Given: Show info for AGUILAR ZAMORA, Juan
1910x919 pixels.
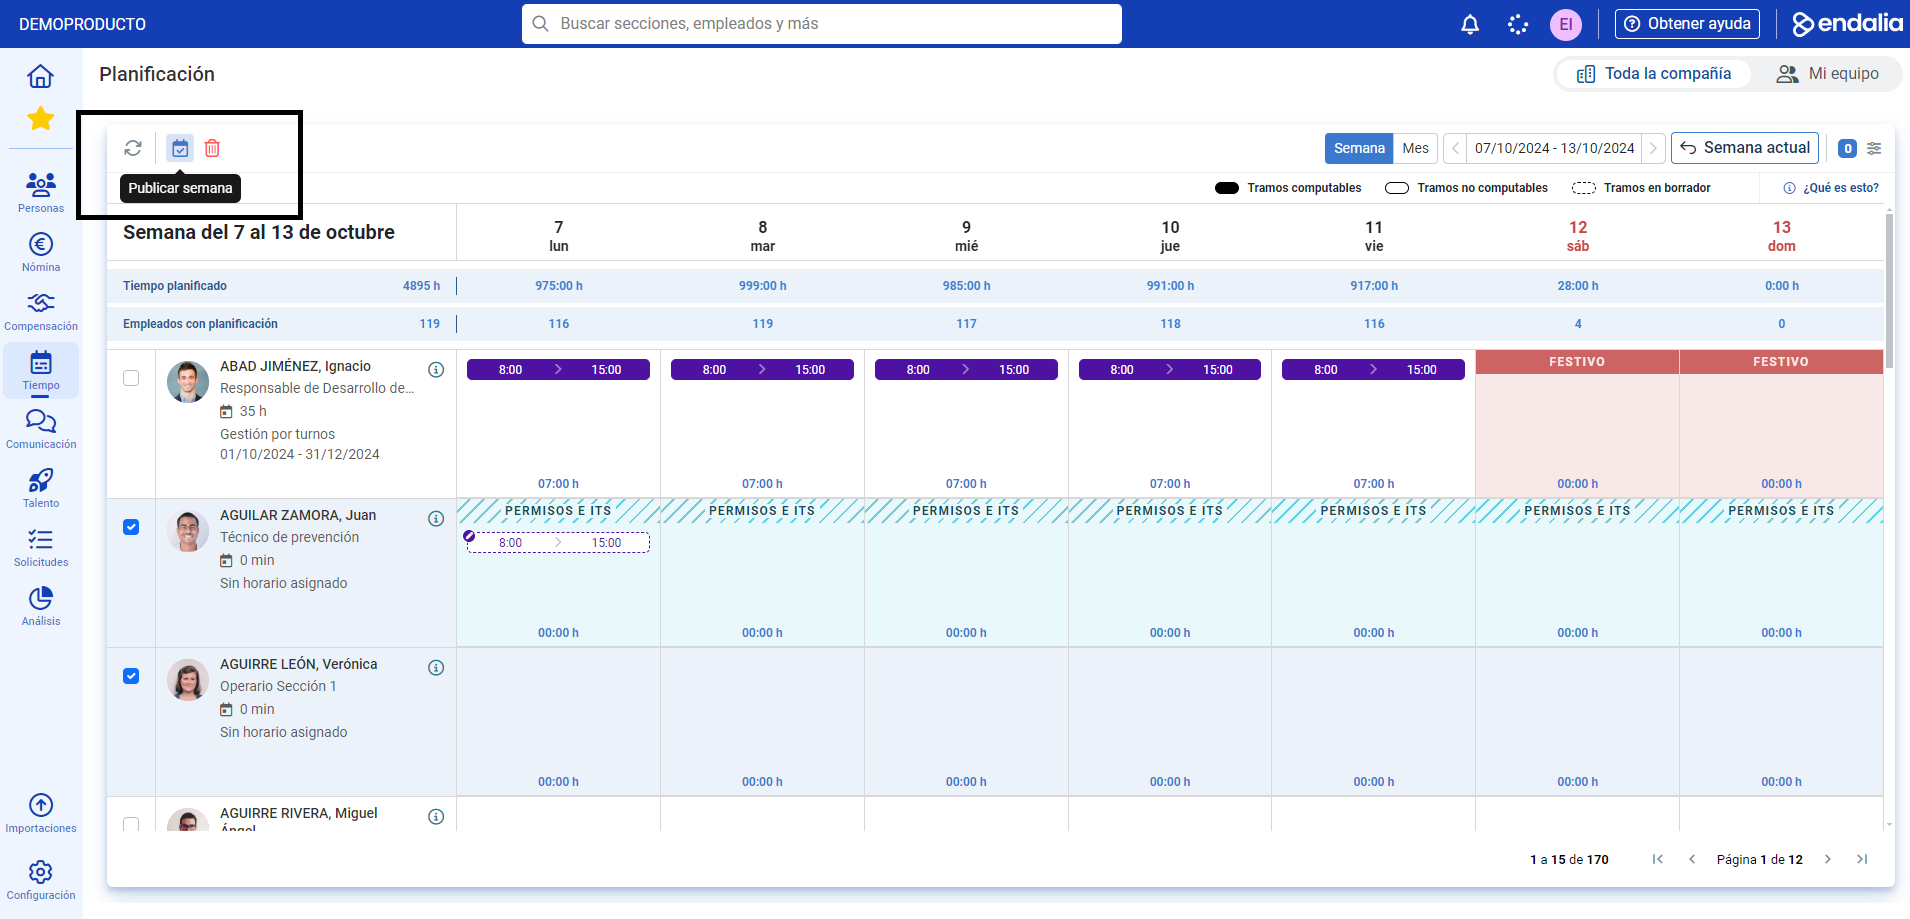Looking at the screenshot, I should tap(436, 518).
